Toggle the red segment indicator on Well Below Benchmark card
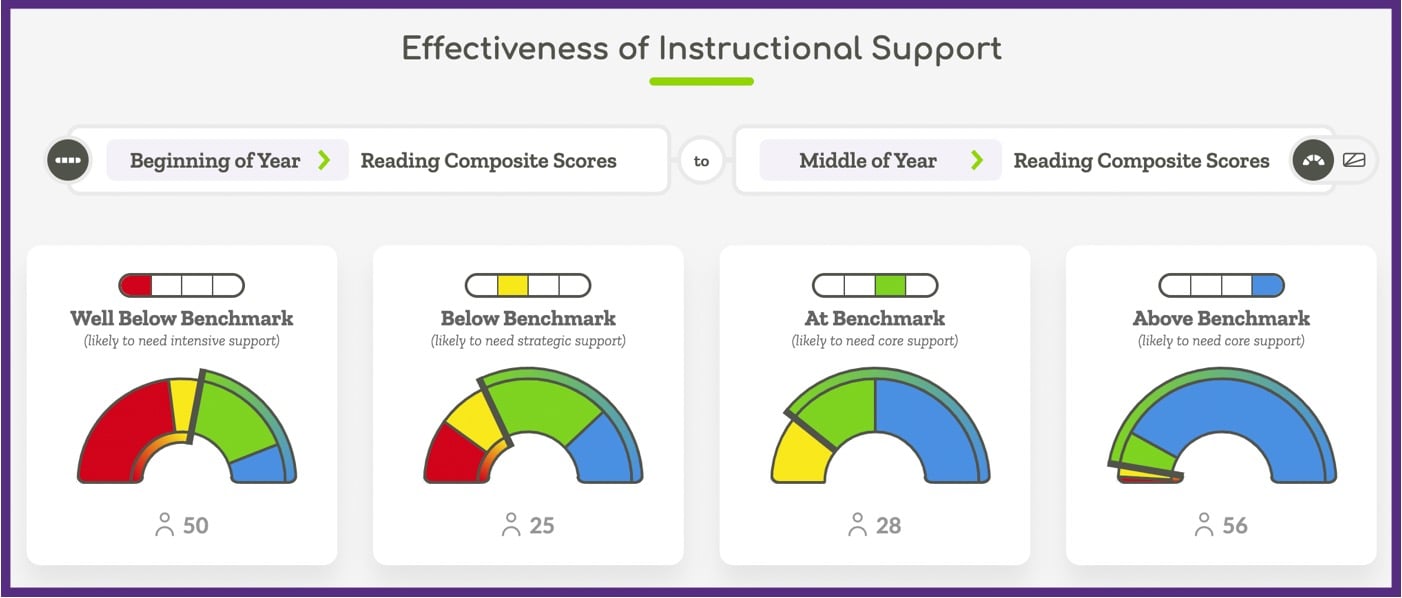This screenshot has height=598, width=1402. [135, 284]
